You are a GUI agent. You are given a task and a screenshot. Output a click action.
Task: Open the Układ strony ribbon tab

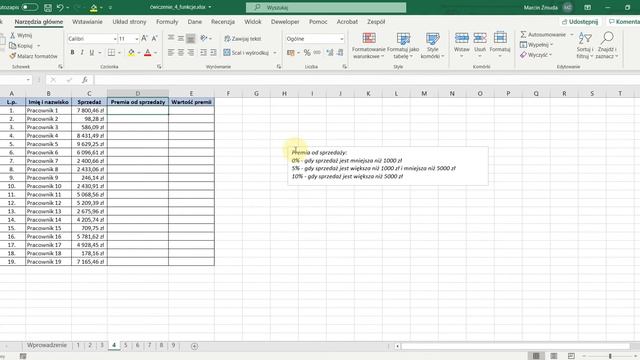(x=129, y=22)
